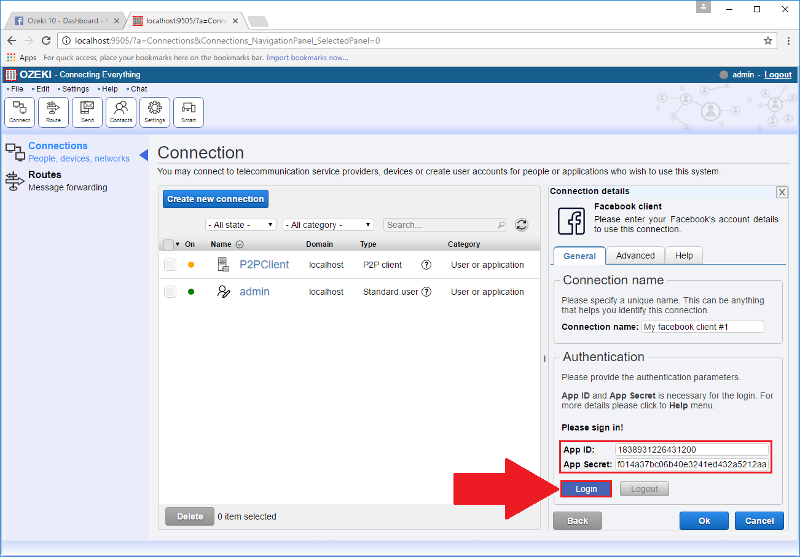This screenshot has width=800, height=557.
Task: Open the Chat menu
Action: tap(138, 89)
